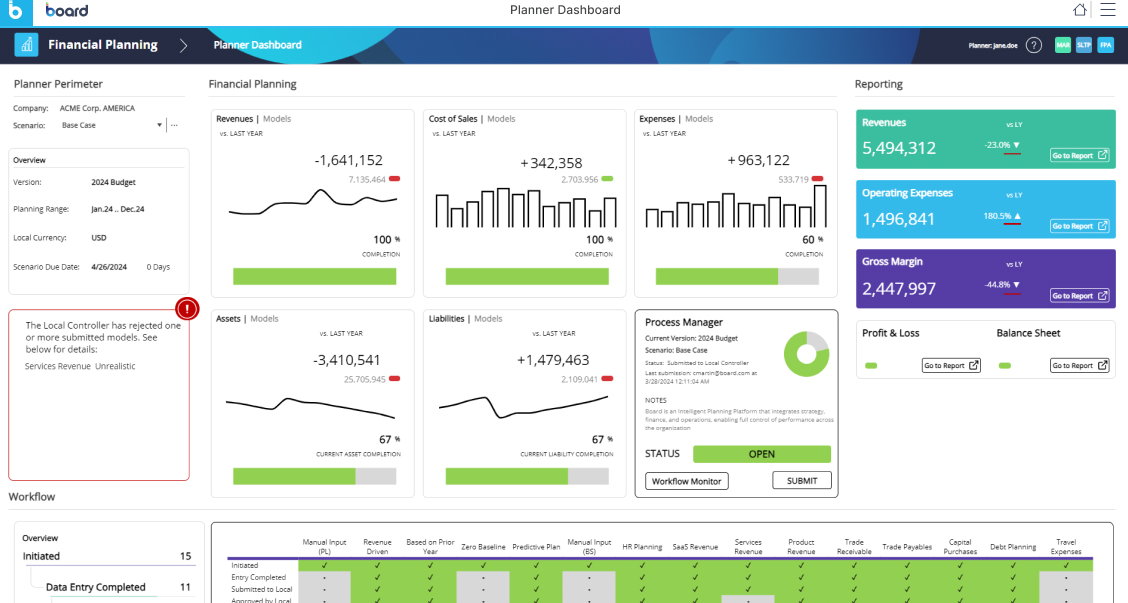Open the scenario ellipsis options menu
The image size is (1128, 603).
click(173, 123)
